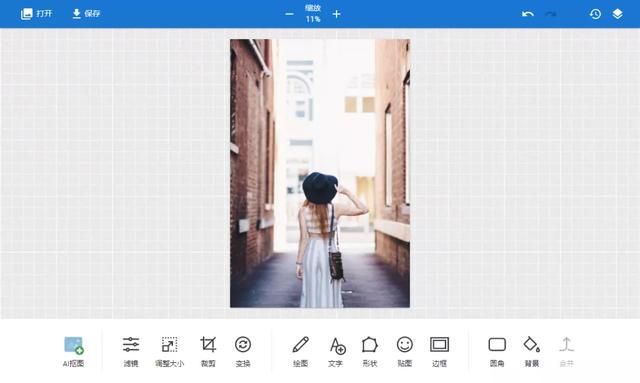
Task: Select the 绘图 pencil drawing tool
Action: pyautogui.click(x=300, y=351)
